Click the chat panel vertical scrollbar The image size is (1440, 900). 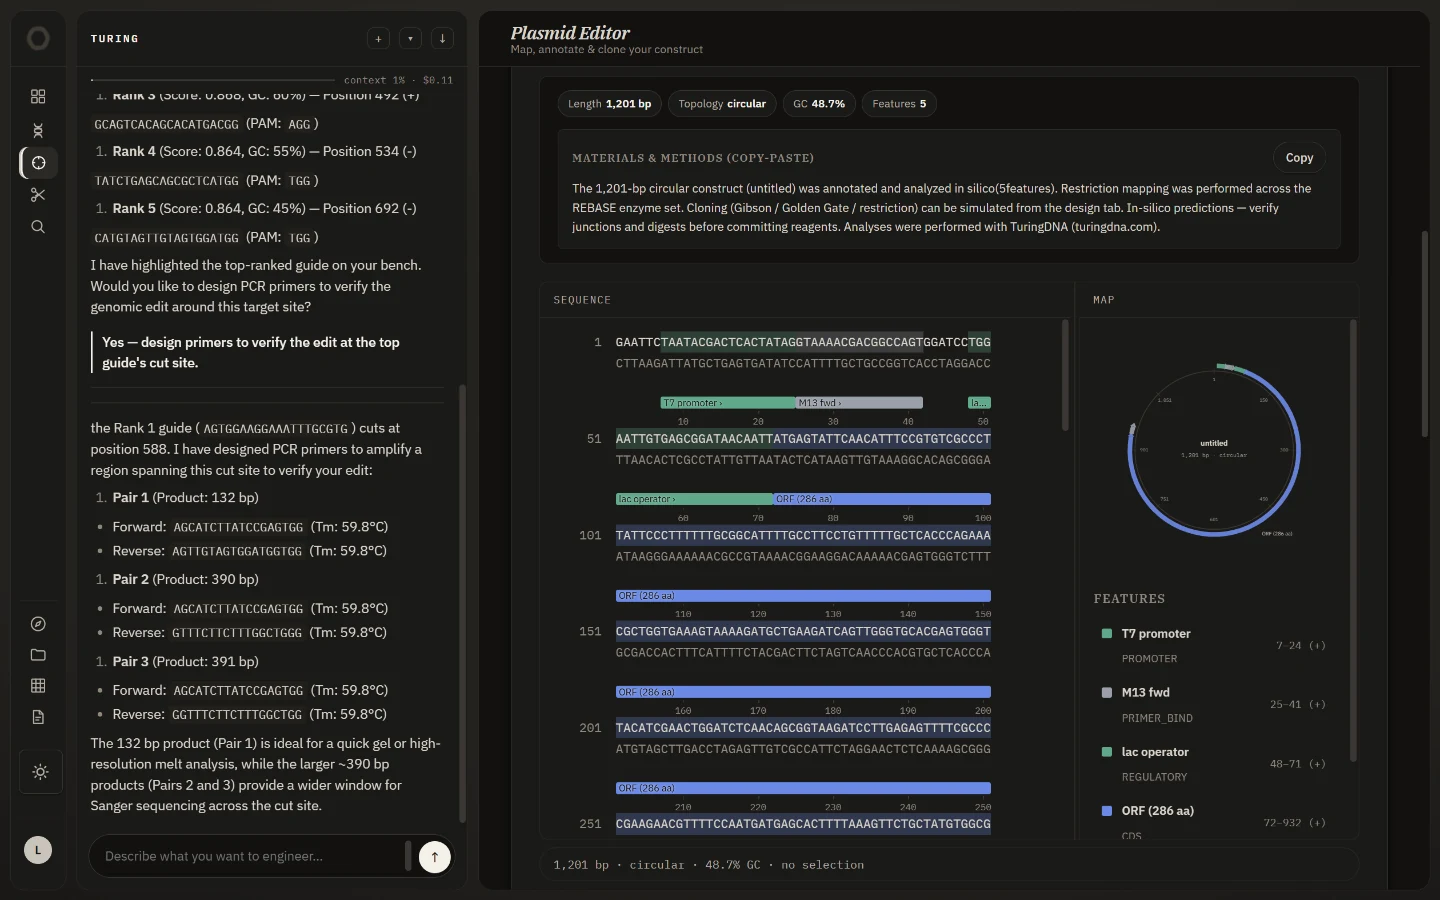point(462,603)
